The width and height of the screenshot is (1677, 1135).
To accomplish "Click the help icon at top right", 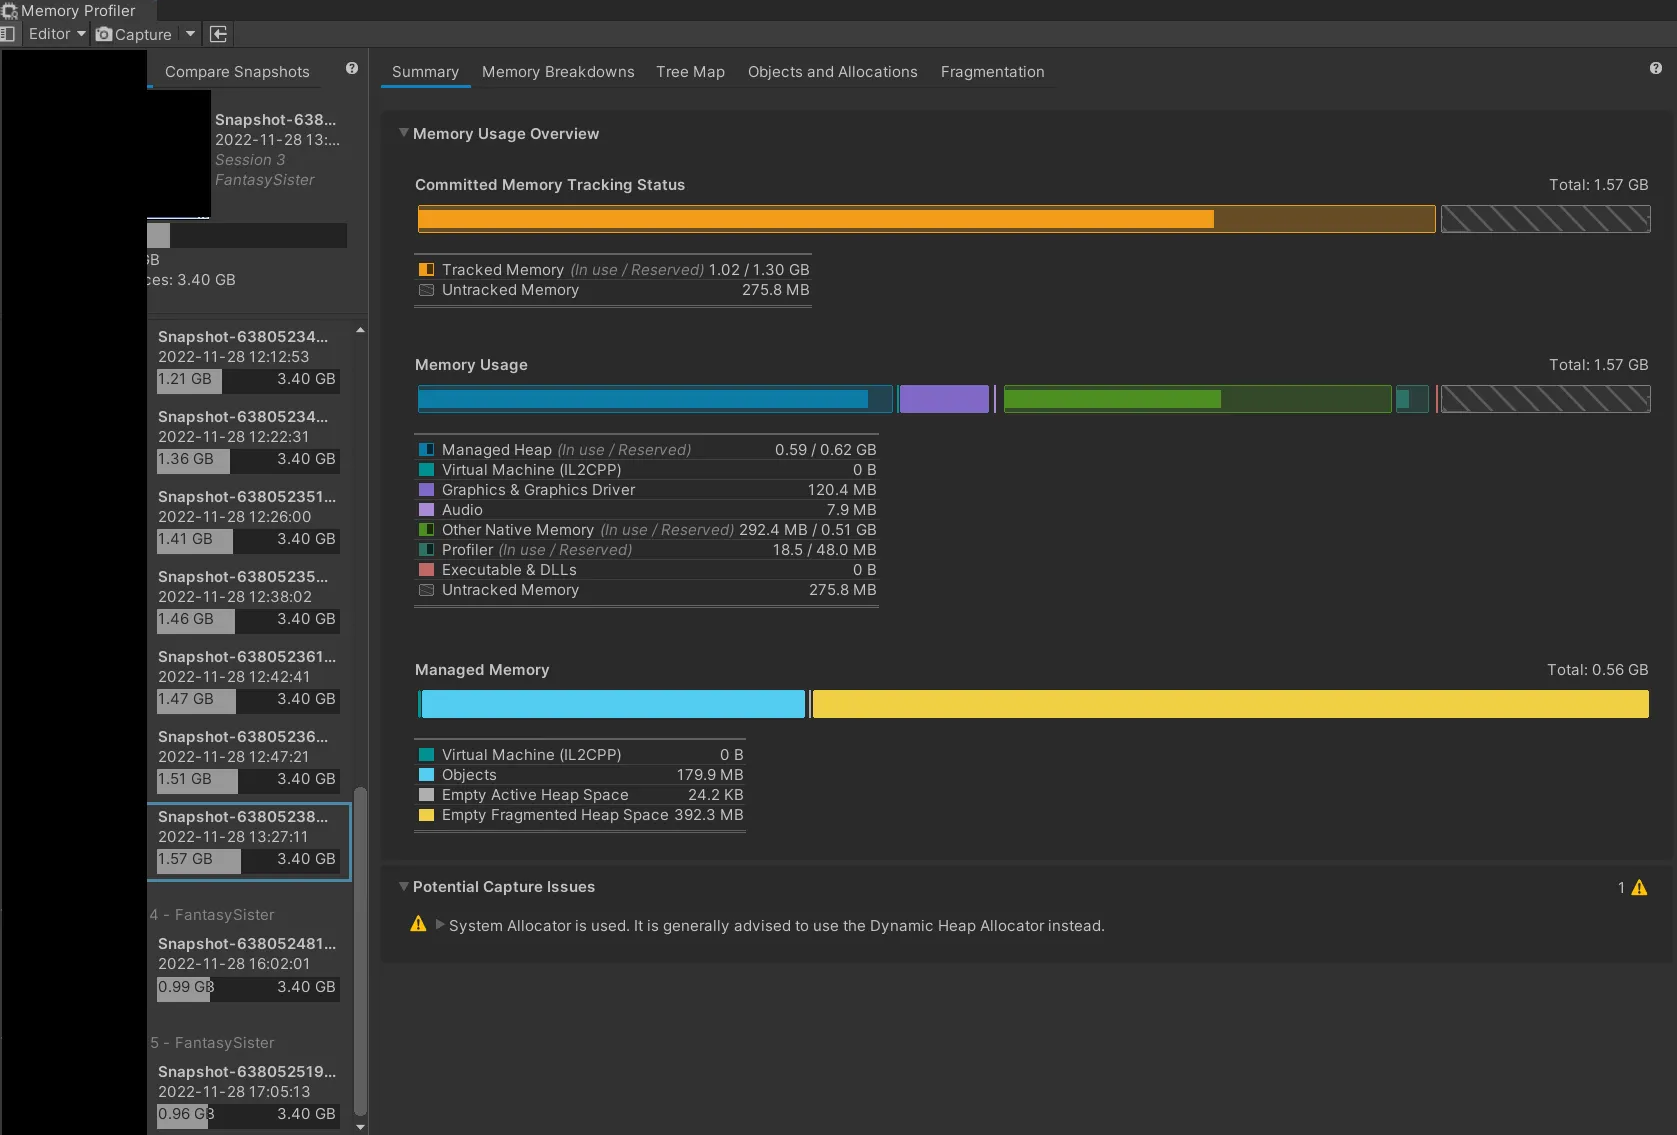I will (1655, 69).
